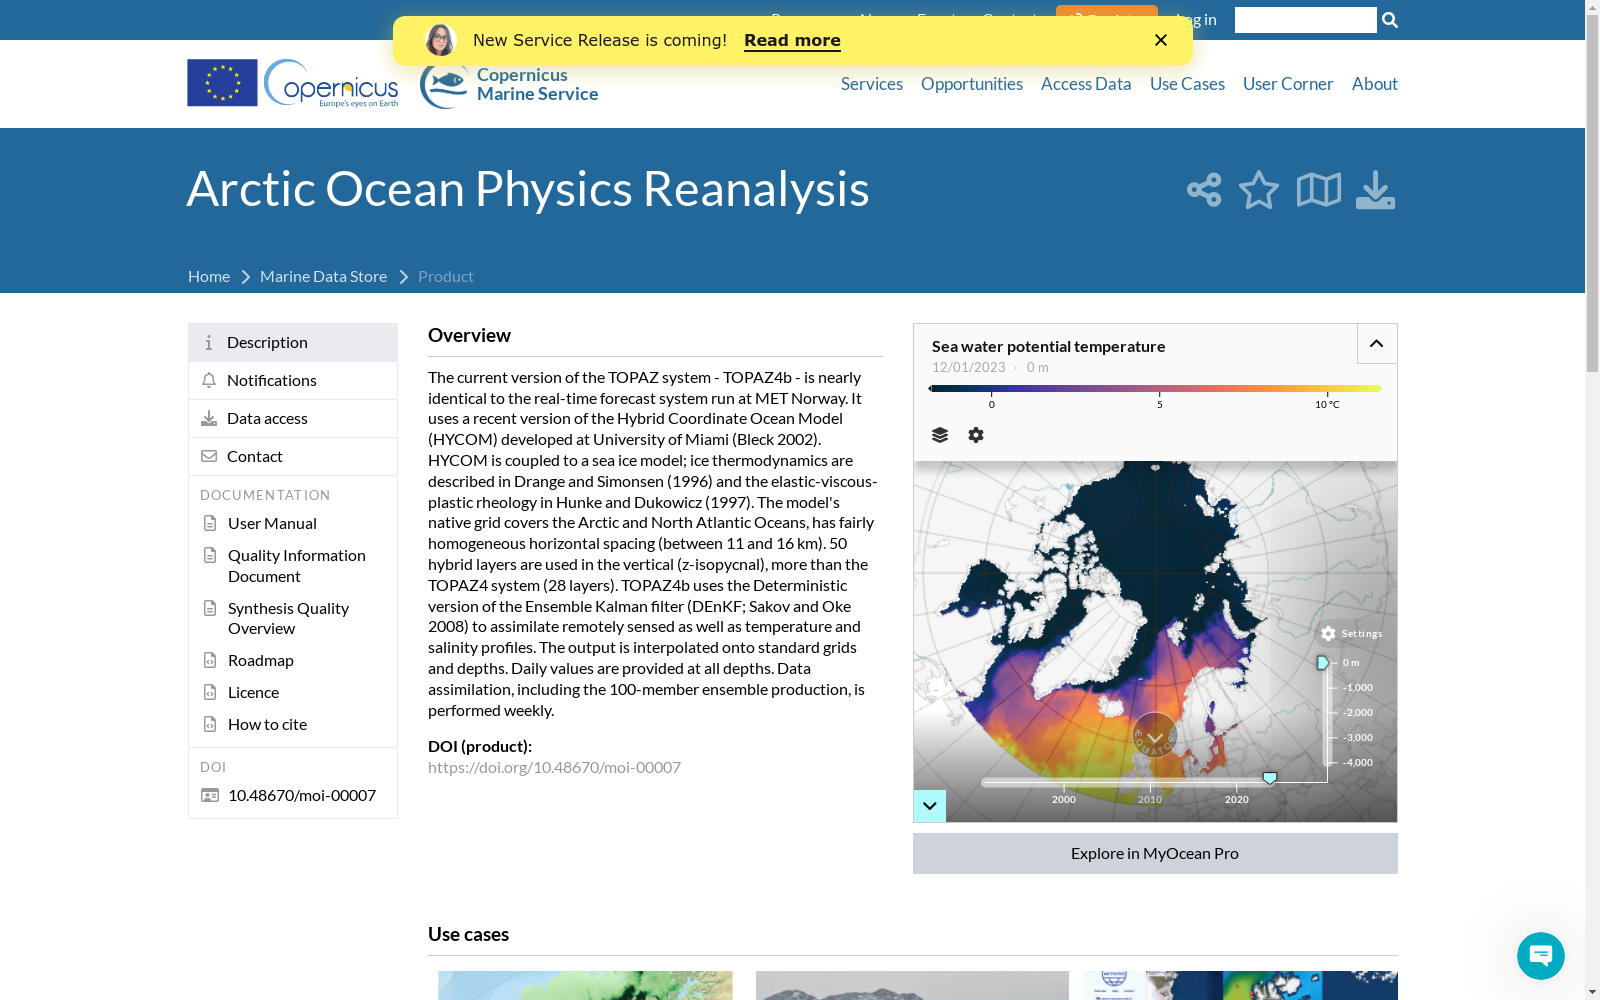This screenshot has width=1600, height=1000.
Task: Select the Contact sidebar tab
Action: [x=293, y=457]
